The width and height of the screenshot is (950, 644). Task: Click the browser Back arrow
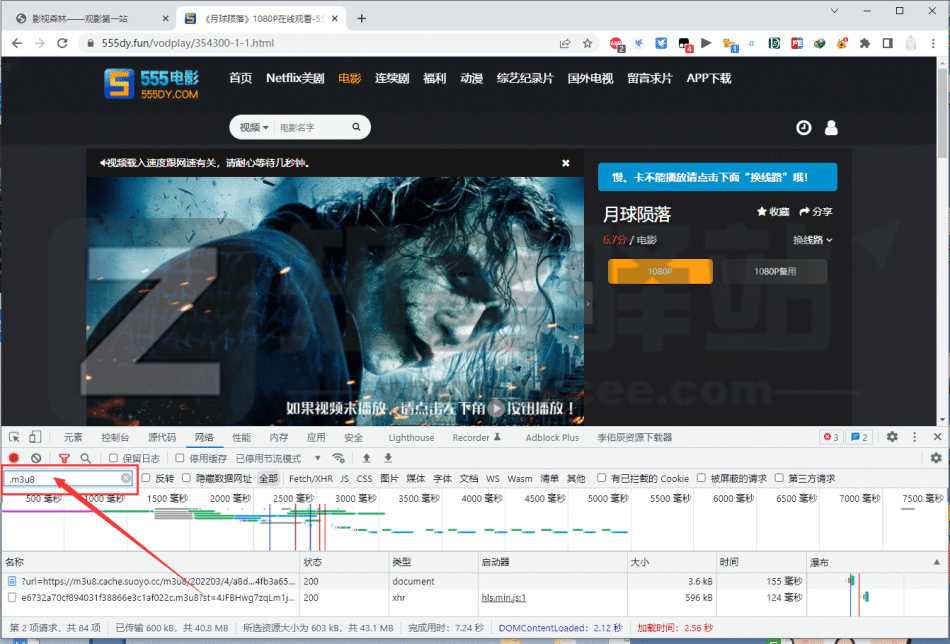click(x=16, y=42)
